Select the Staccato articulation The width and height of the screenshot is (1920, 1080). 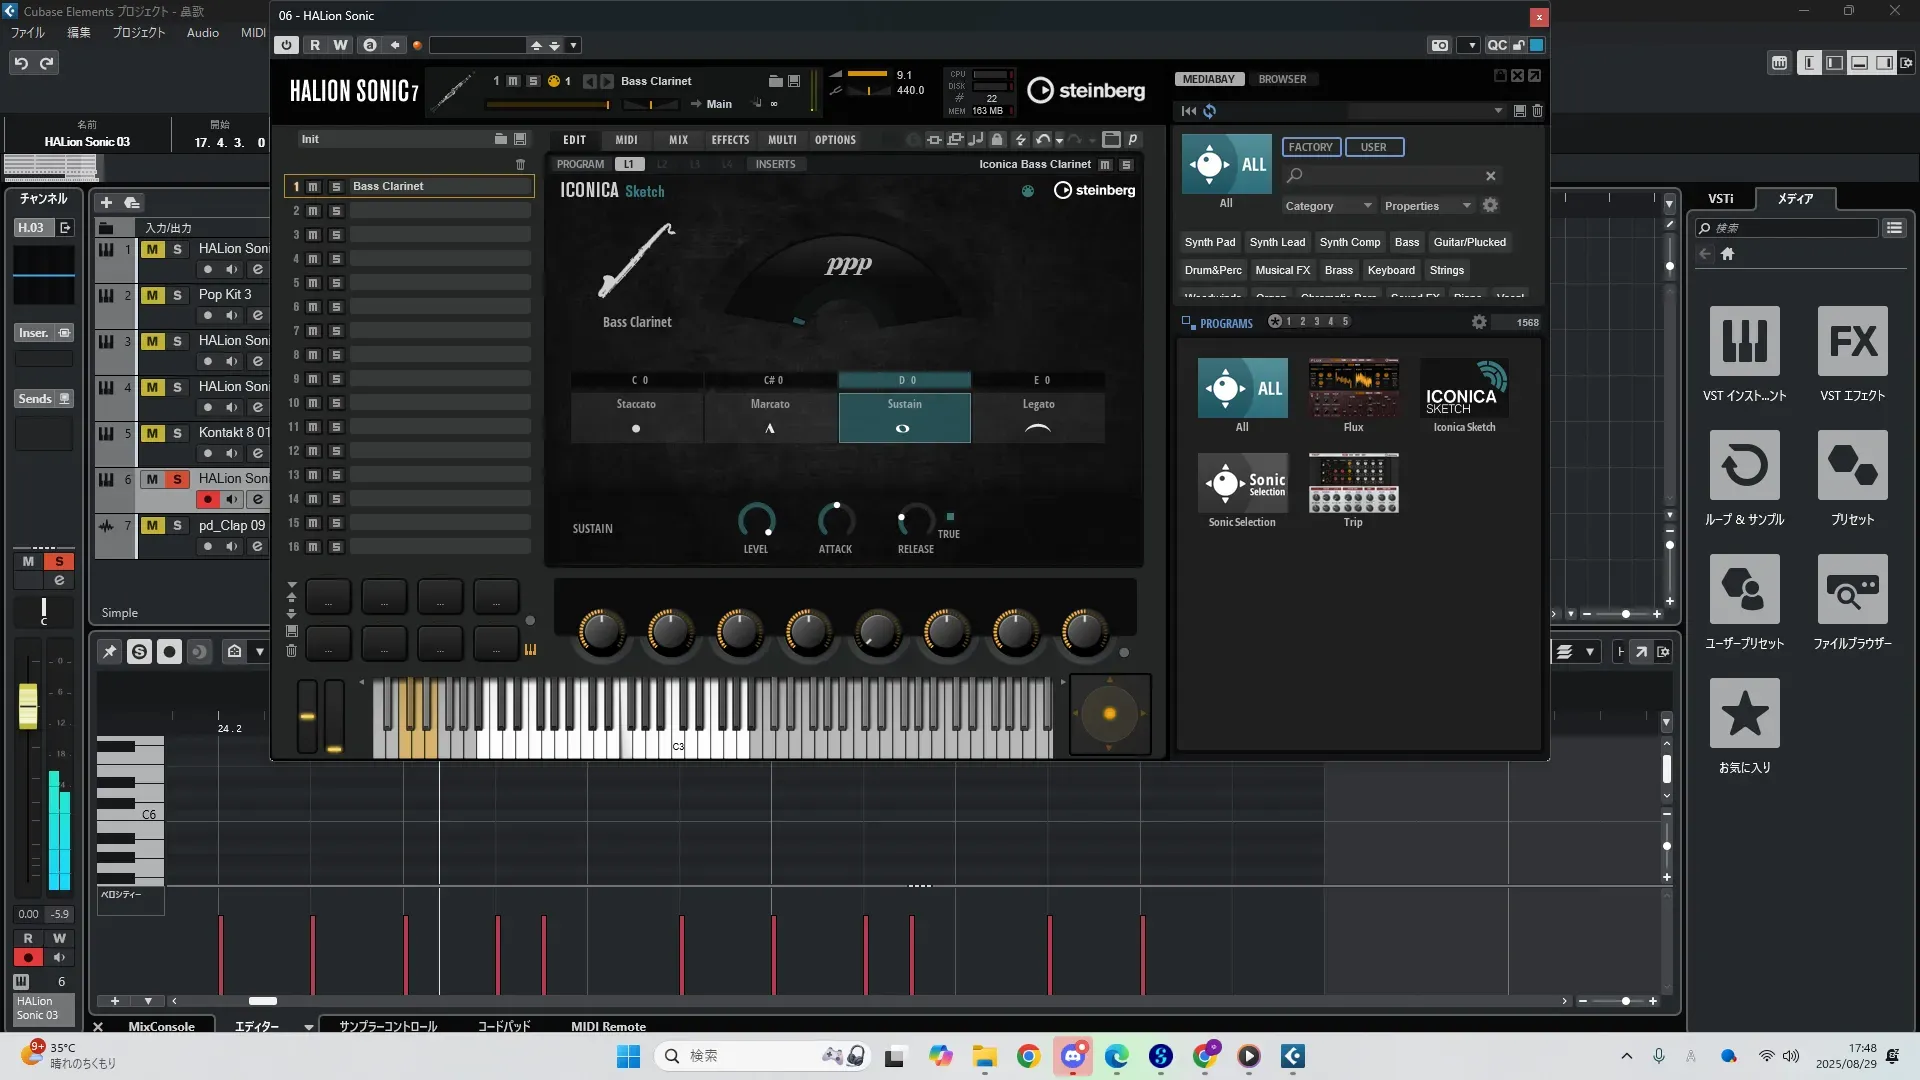coord(636,416)
